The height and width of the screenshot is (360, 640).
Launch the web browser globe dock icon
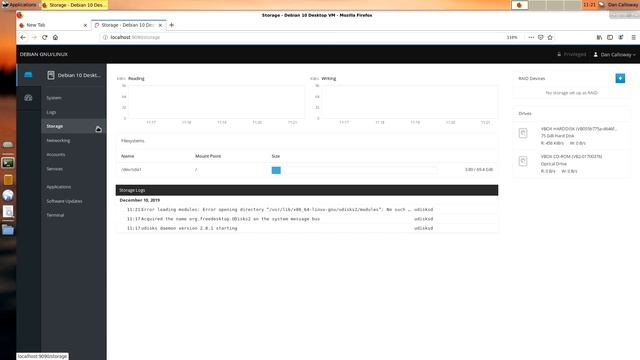pyautogui.click(x=8, y=195)
